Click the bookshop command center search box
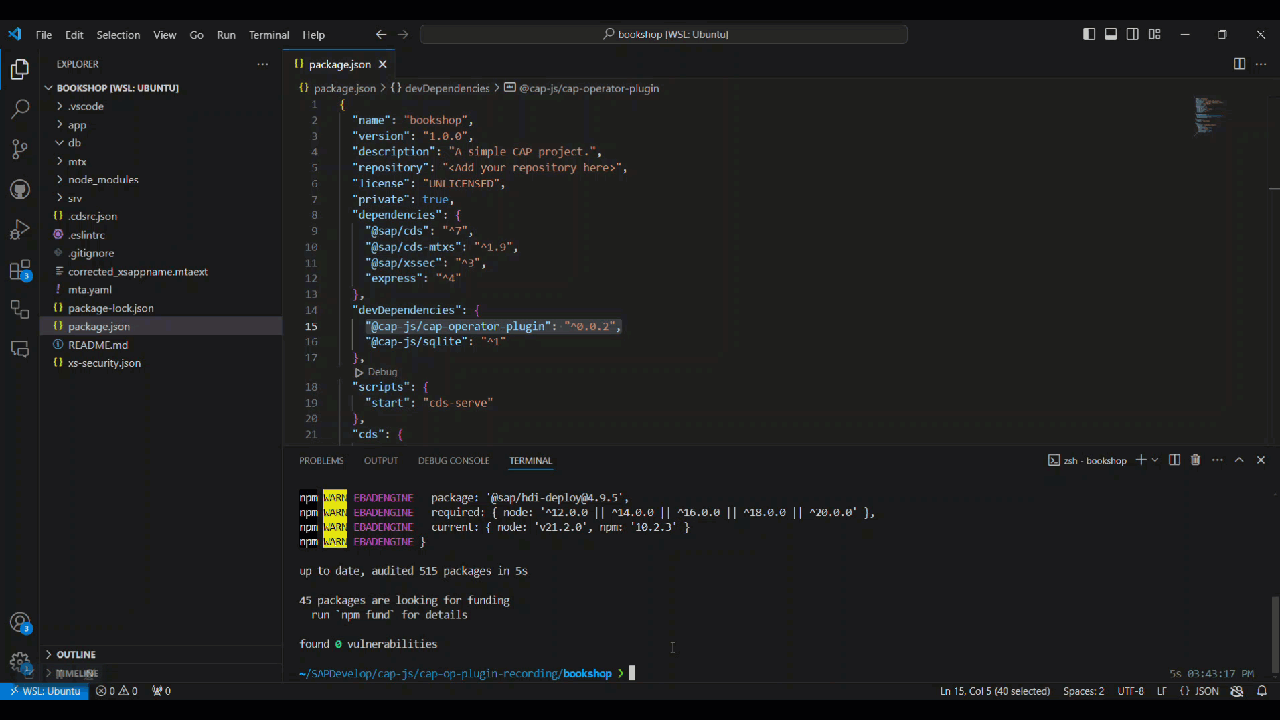The width and height of the screenshot is (1280, 720). coord(664,34)
